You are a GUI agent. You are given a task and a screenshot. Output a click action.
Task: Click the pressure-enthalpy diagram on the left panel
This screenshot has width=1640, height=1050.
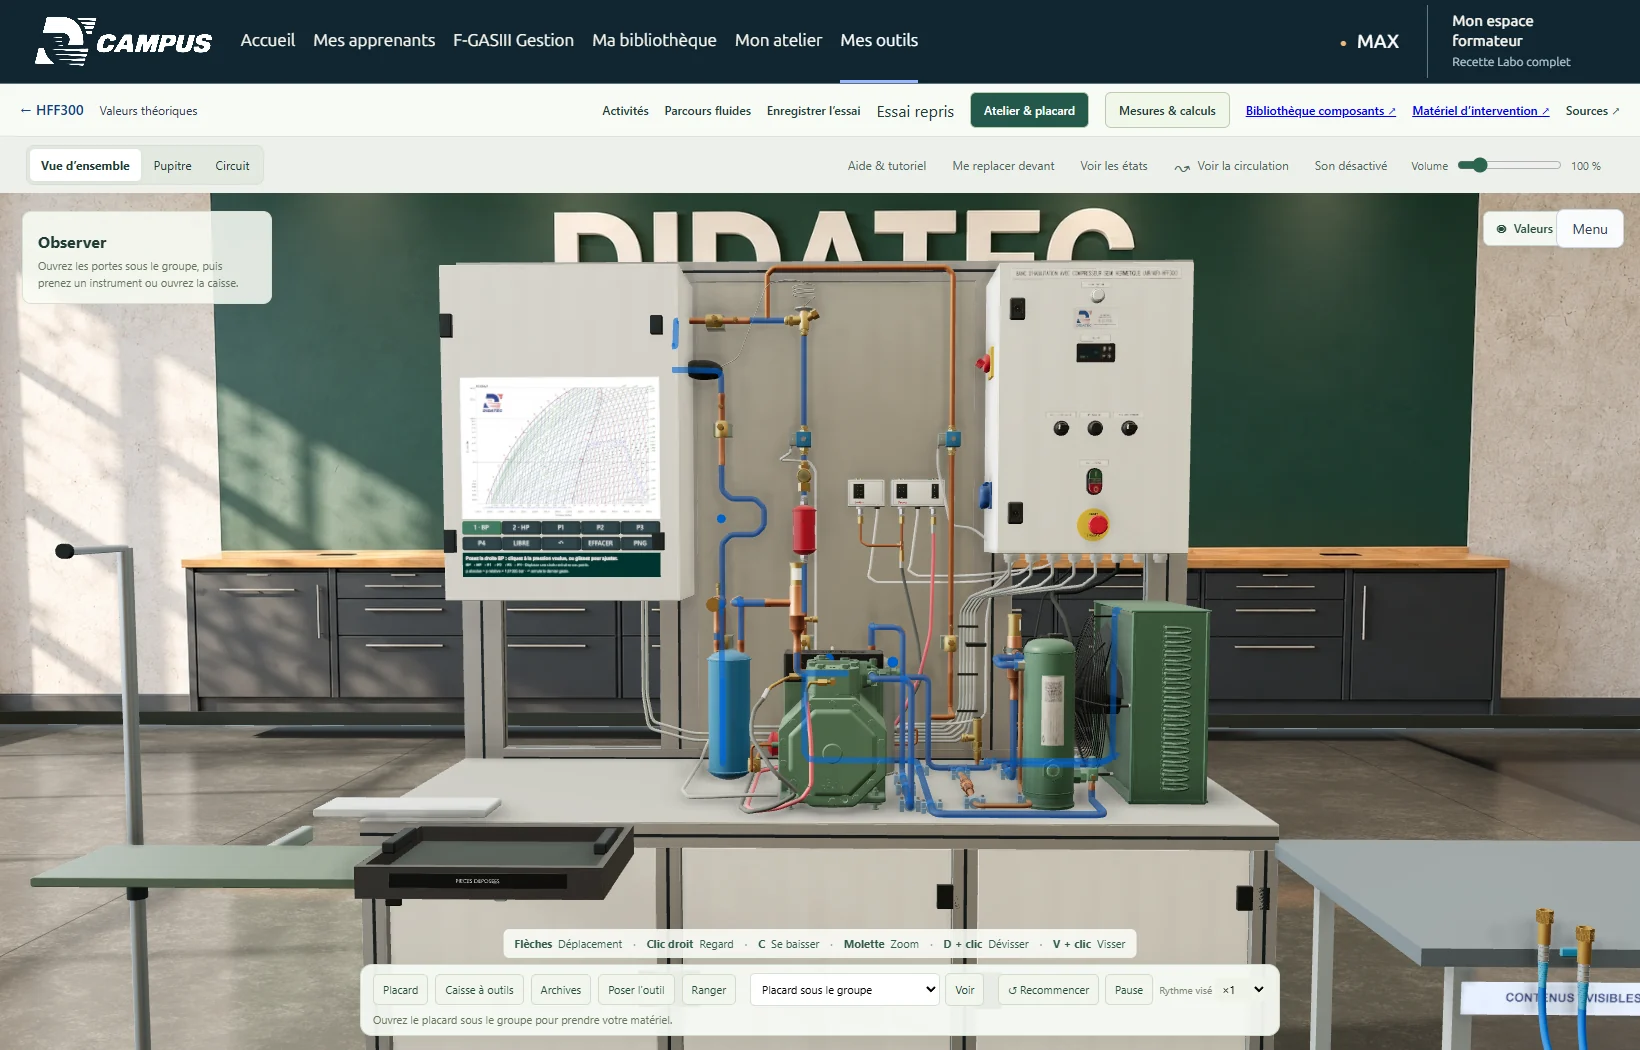560,446
